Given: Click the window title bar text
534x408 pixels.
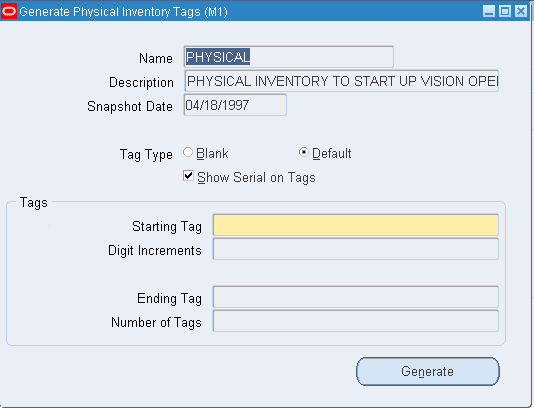Looking at the screenshot, I should pyautogui.click(x=123, y=12).
